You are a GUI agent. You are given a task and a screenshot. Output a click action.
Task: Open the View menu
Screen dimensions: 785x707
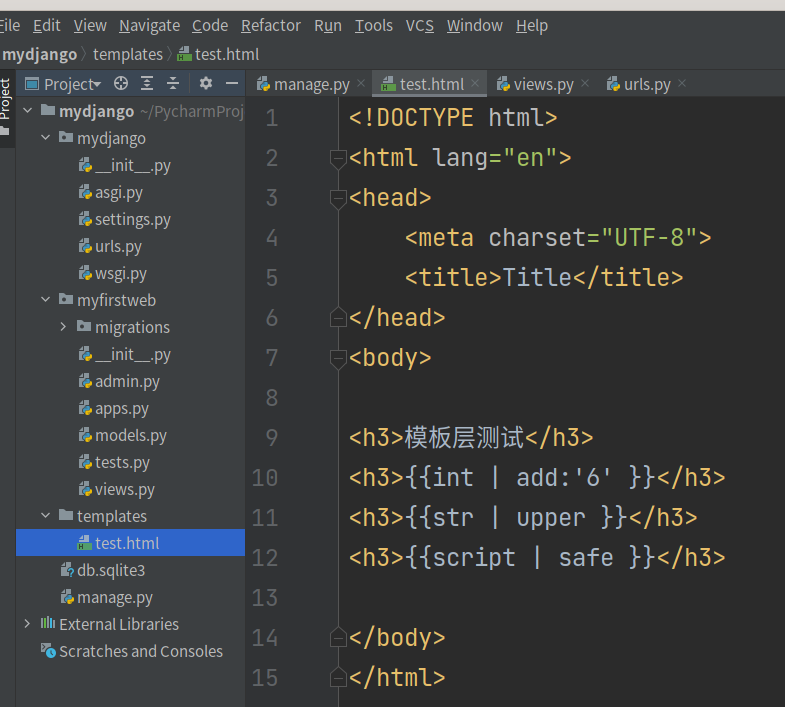(90, 26)
